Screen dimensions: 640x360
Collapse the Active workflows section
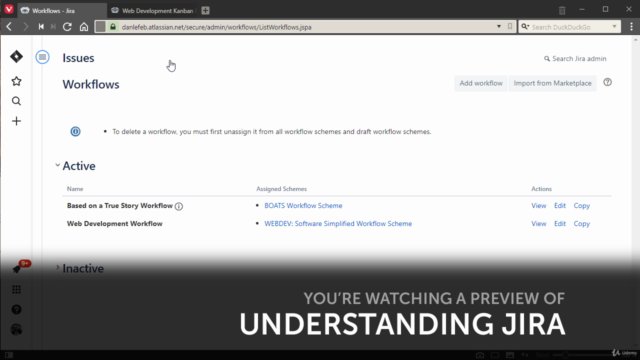pyautogui.click(x=58, y=165)
